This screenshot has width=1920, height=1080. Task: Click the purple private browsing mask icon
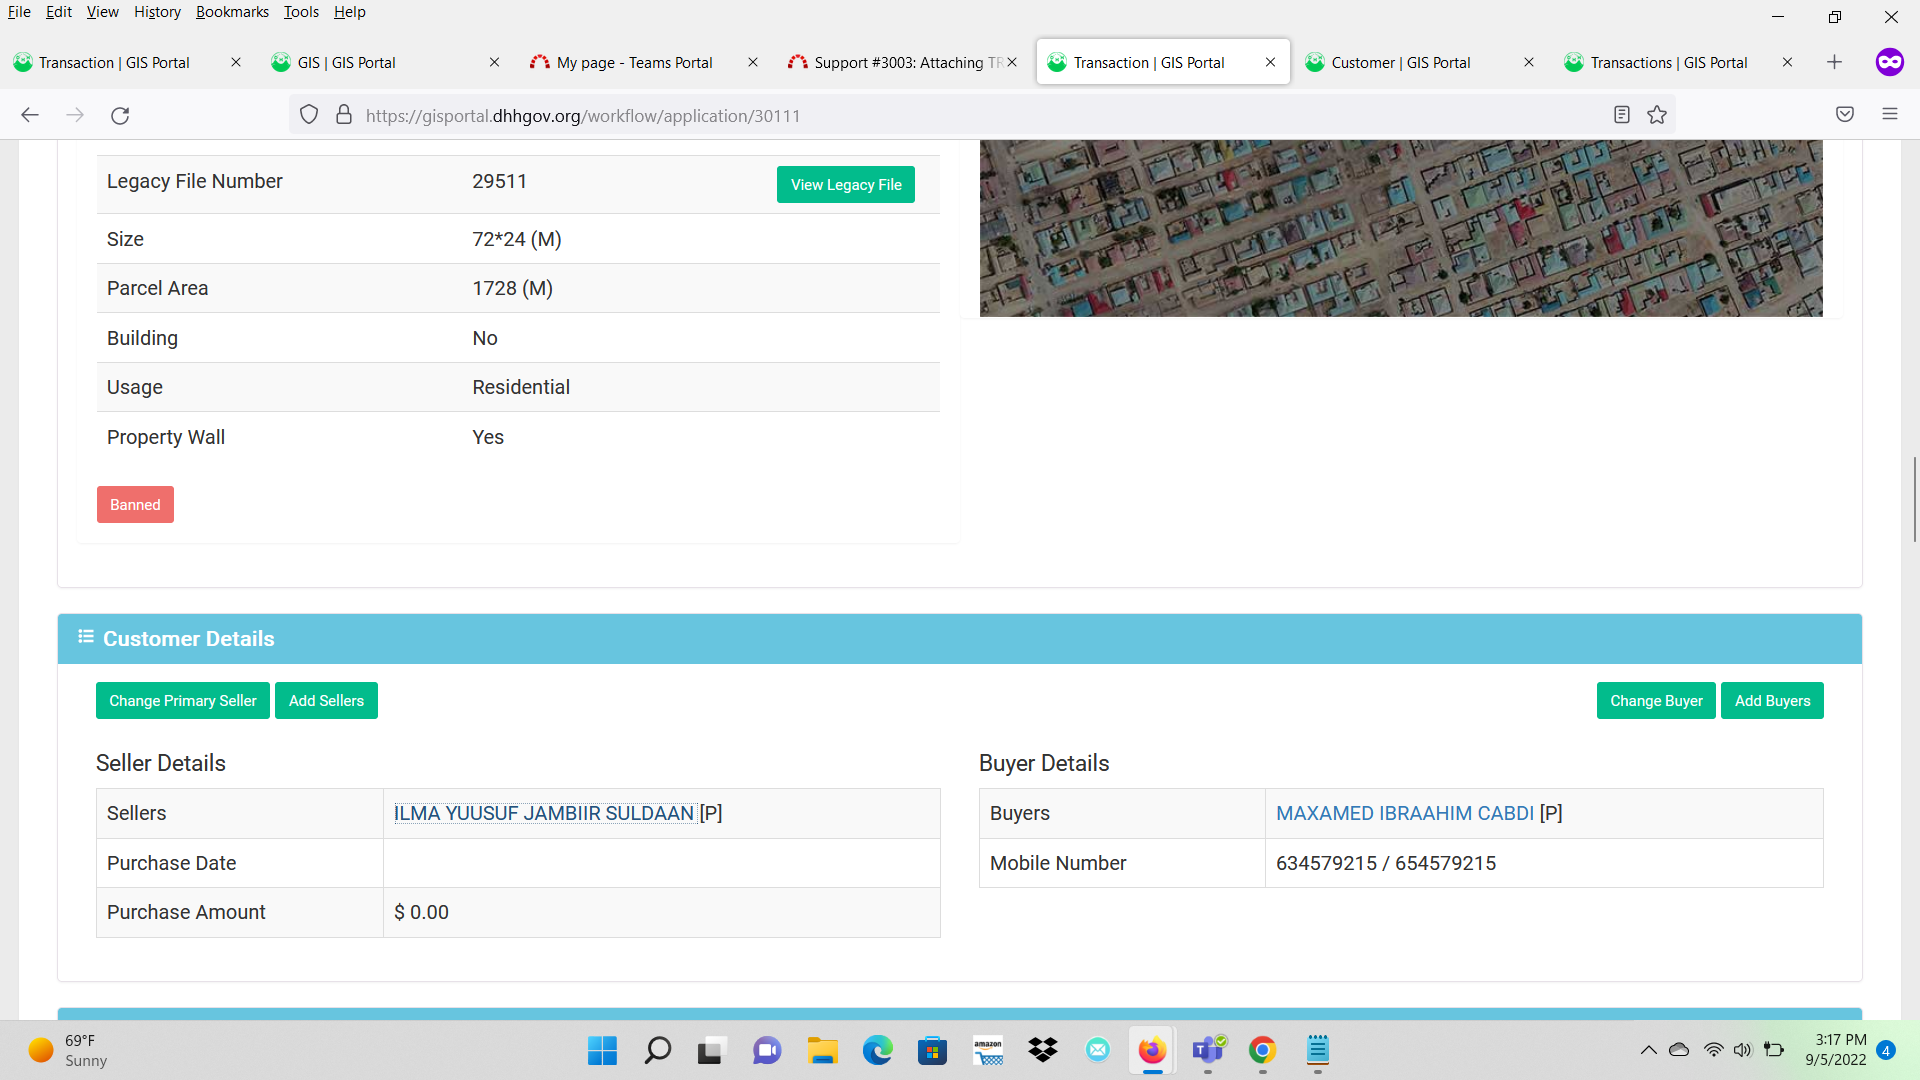[x=1889, y=62]
